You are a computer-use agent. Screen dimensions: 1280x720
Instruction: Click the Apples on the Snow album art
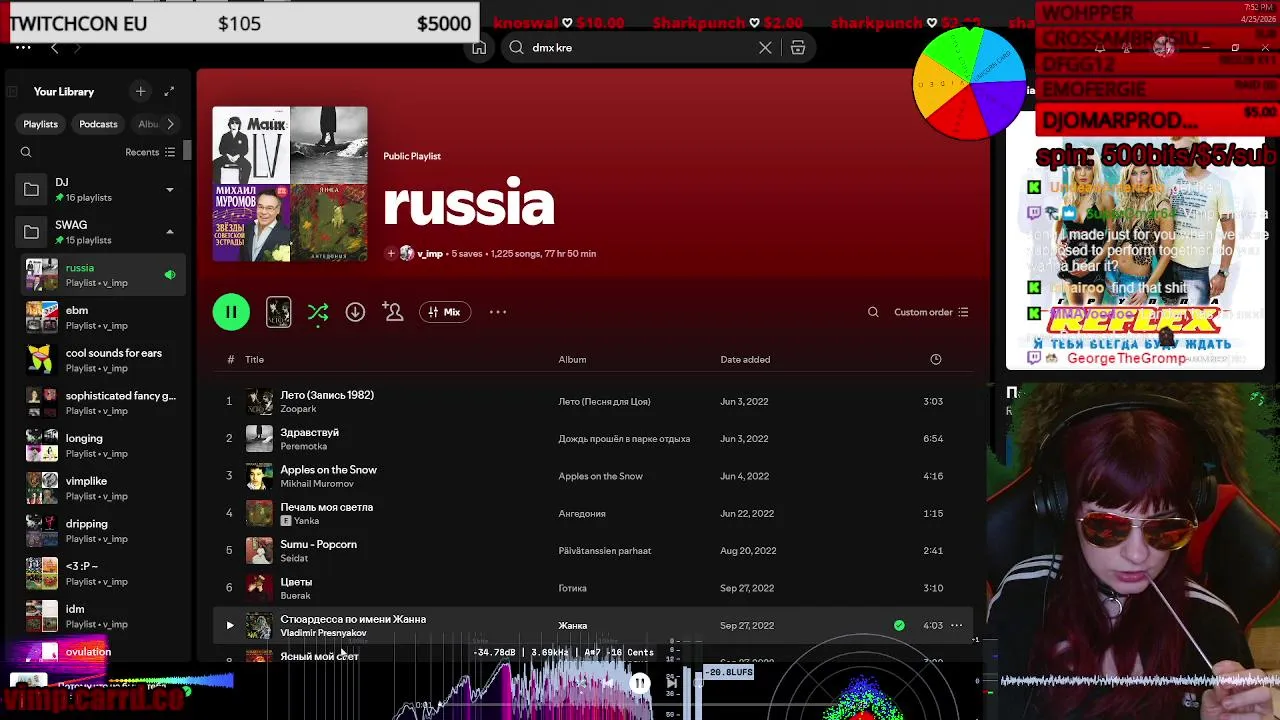[259, 476]
